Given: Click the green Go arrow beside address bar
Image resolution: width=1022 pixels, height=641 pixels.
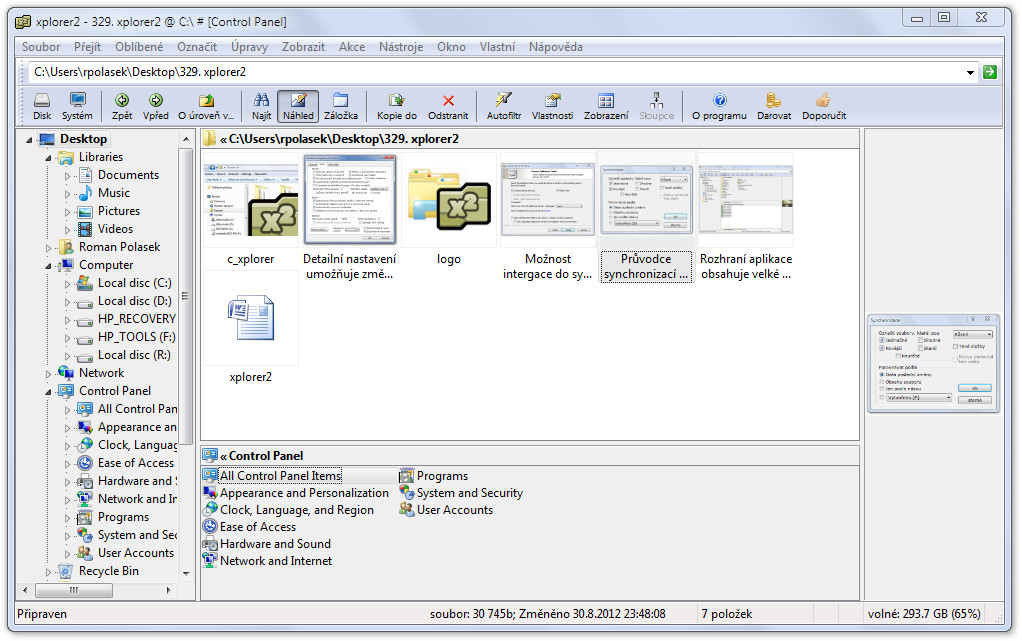Looking at the screenshot, I should tap(989, 72).
